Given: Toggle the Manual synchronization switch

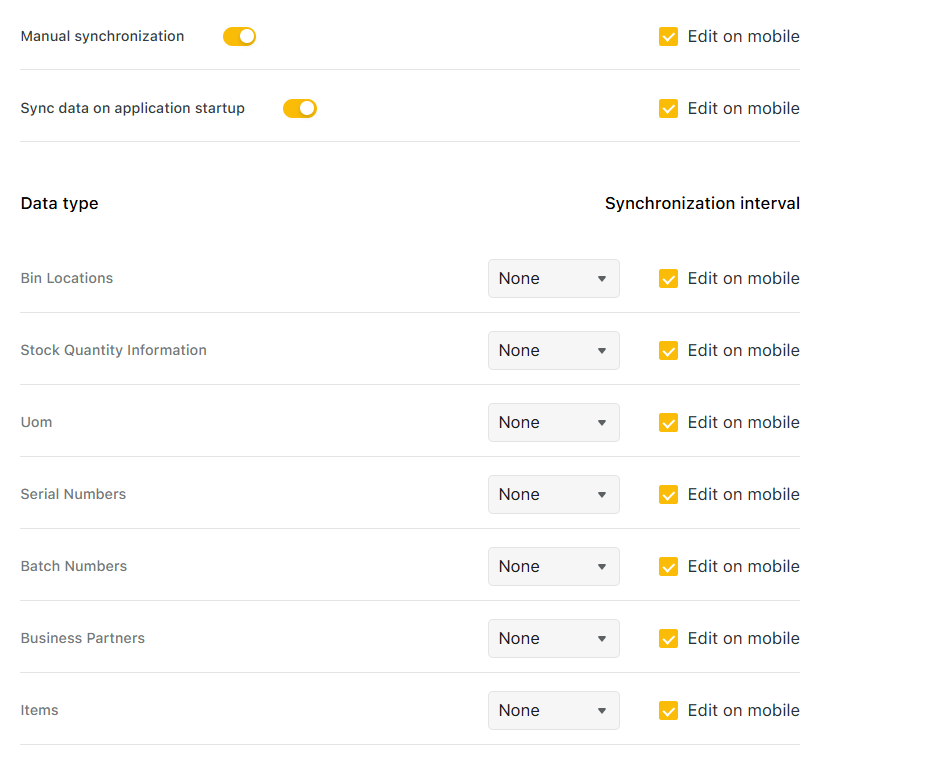Looking at the screenshot, I should pos(239,37).
